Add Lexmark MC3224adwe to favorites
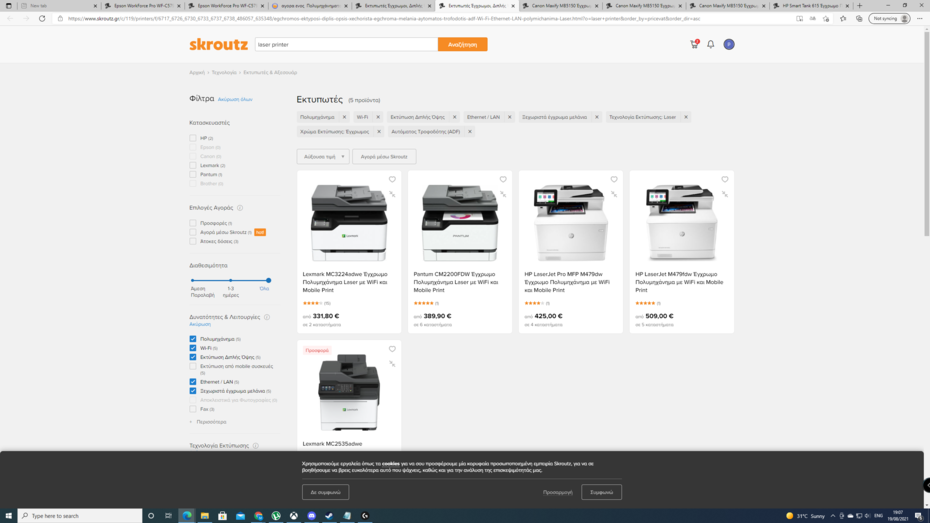 click(392, 179)
